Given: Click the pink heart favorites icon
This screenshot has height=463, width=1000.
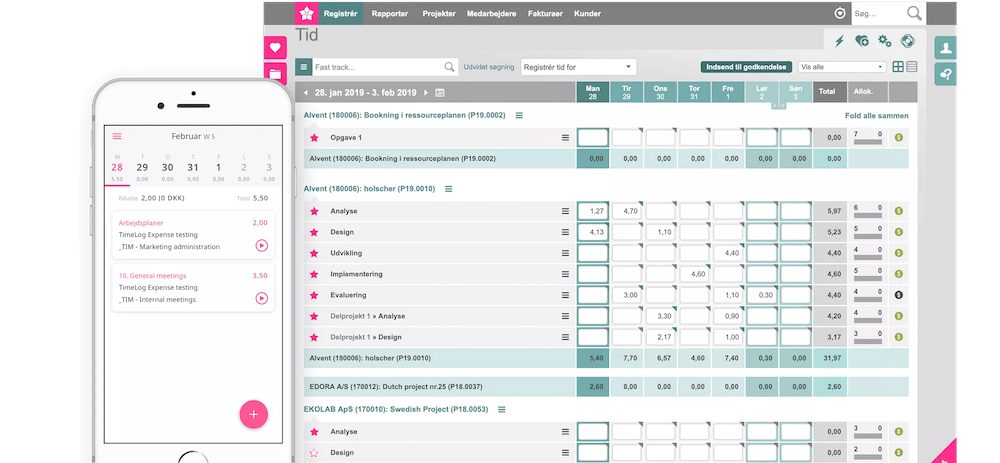Looking at the screenshot, I should pyautogui.click(x=275, y=48).
